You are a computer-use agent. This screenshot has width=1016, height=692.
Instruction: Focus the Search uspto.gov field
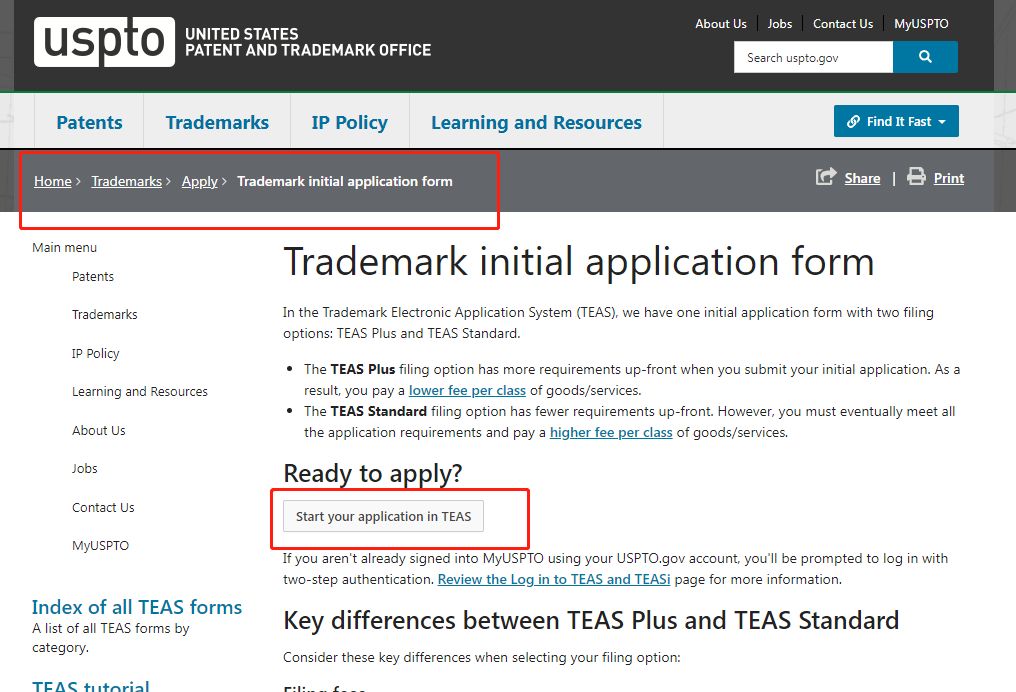pos(813,57)
